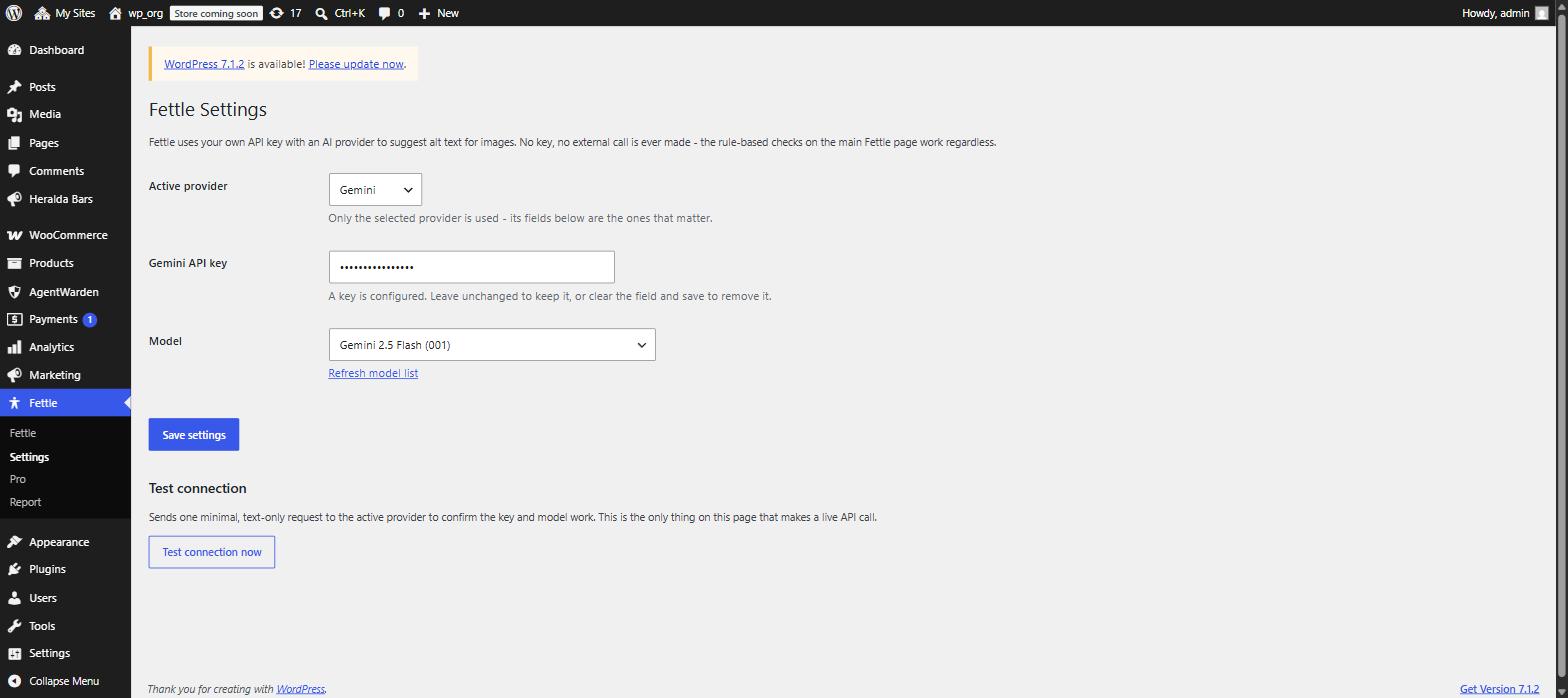Expand the Model Gemini 2.5 Flash dropdown
The image size is (1568, 698).
point(492,345)
